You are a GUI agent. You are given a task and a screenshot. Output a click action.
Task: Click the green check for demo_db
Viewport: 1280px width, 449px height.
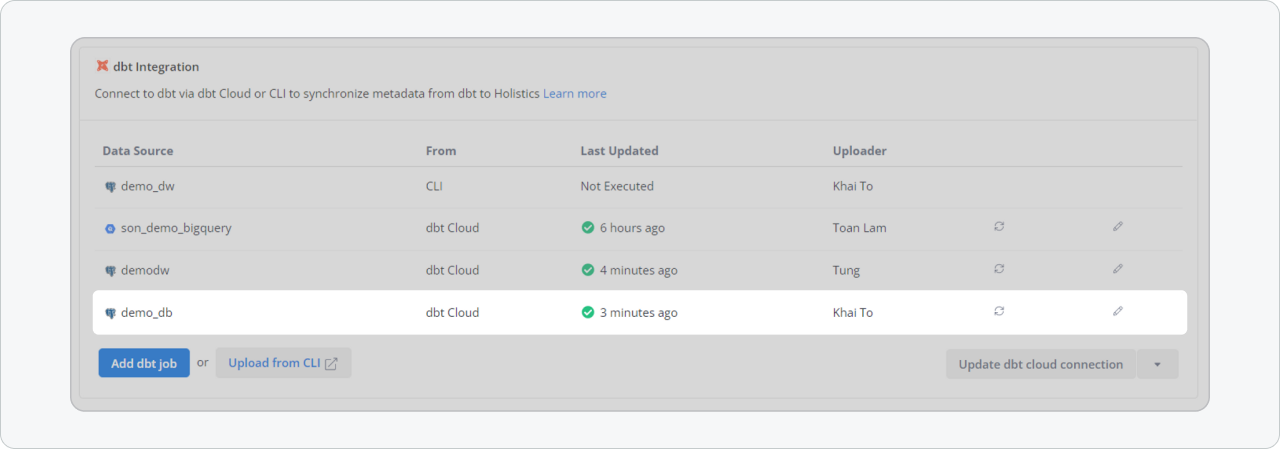coord(588,312)
